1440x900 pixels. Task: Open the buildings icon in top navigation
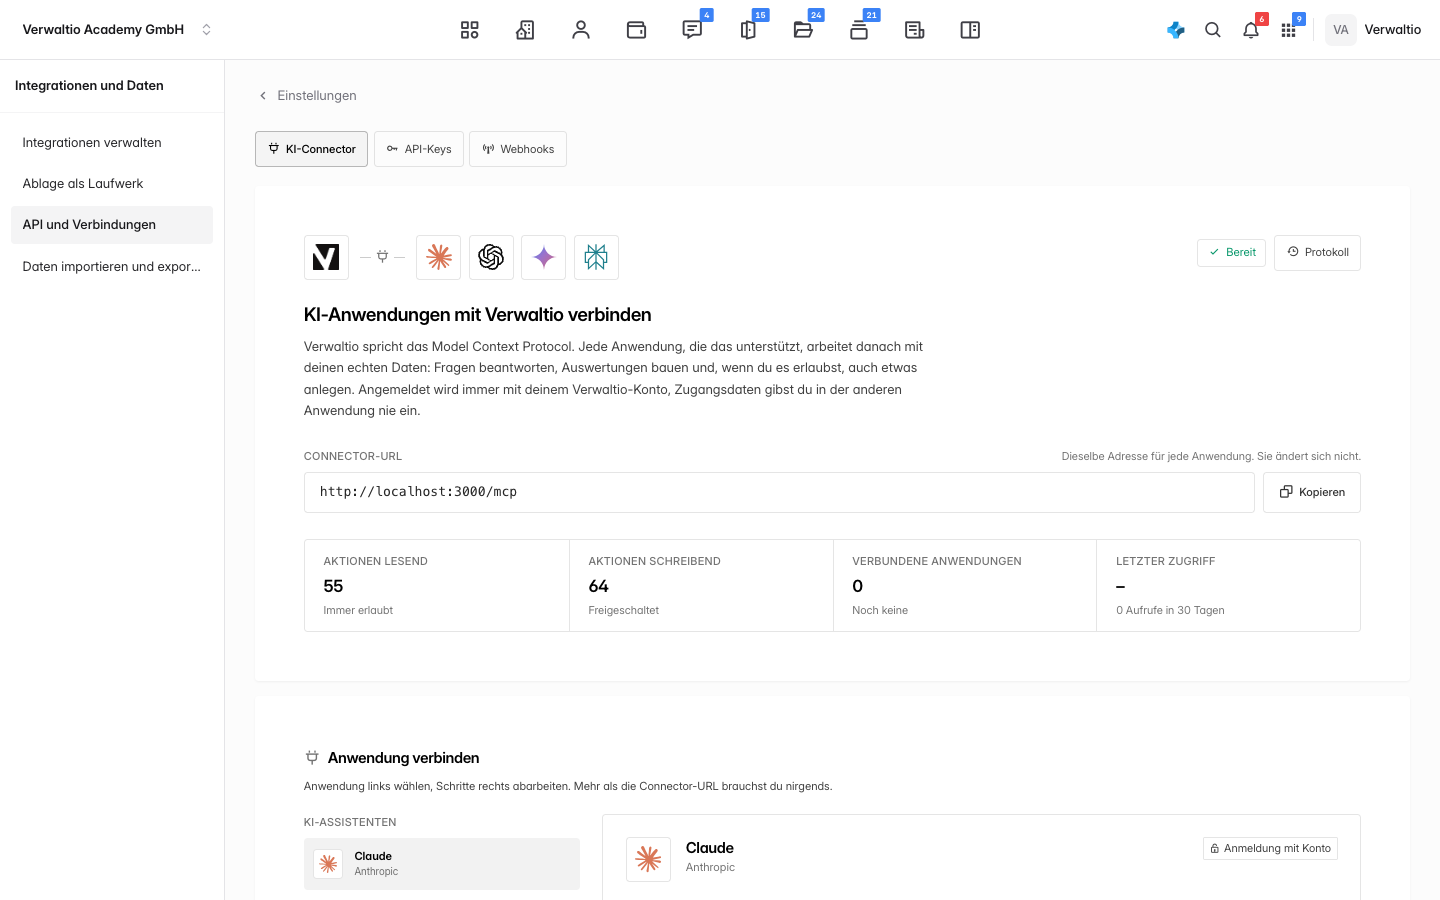pos(525,30)
